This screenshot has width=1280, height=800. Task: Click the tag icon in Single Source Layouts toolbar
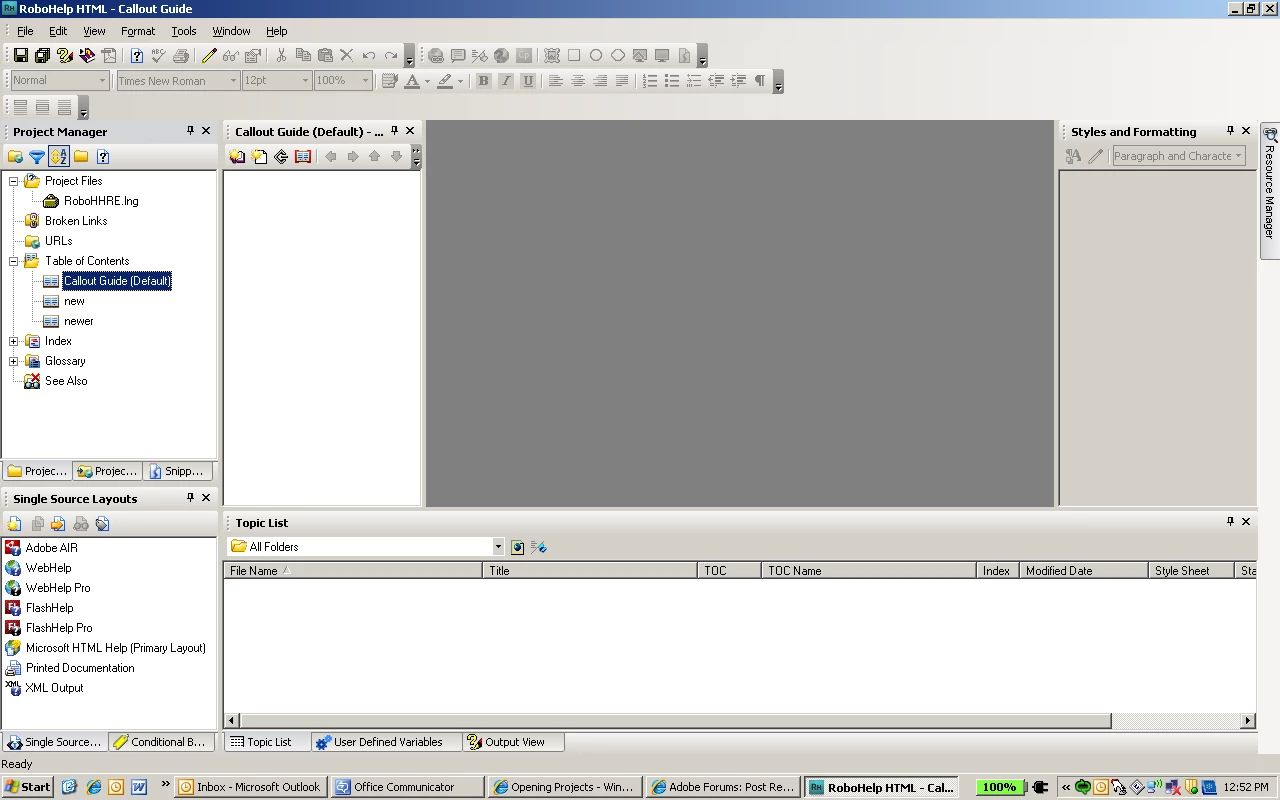[103, 524]
